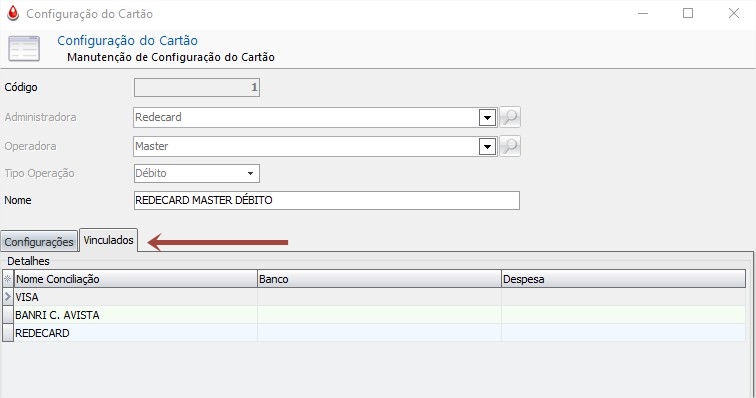Switch to the Configurações tab

[x=39, y=242]
